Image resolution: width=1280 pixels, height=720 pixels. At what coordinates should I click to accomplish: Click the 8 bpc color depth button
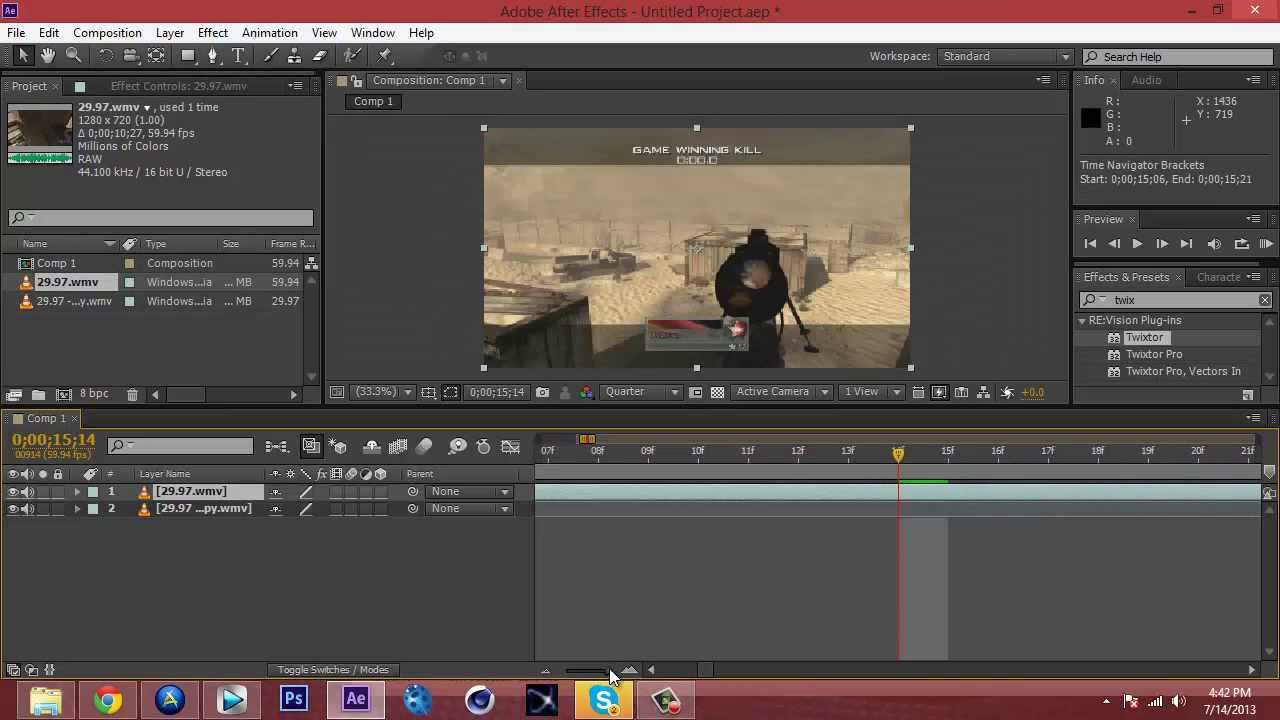pyautogui.click(x=94, y=395)
